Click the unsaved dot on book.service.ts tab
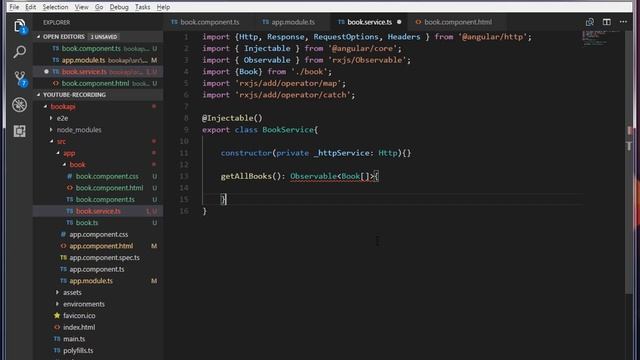This screenshot has width=640, height=360. 399,22
